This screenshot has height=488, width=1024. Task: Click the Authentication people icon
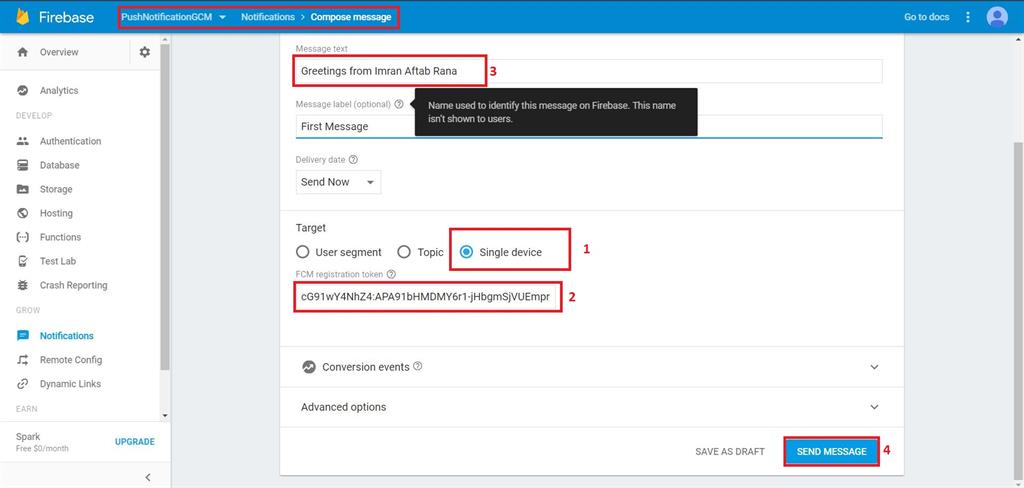pyautogui.click(x=23, y=141)
